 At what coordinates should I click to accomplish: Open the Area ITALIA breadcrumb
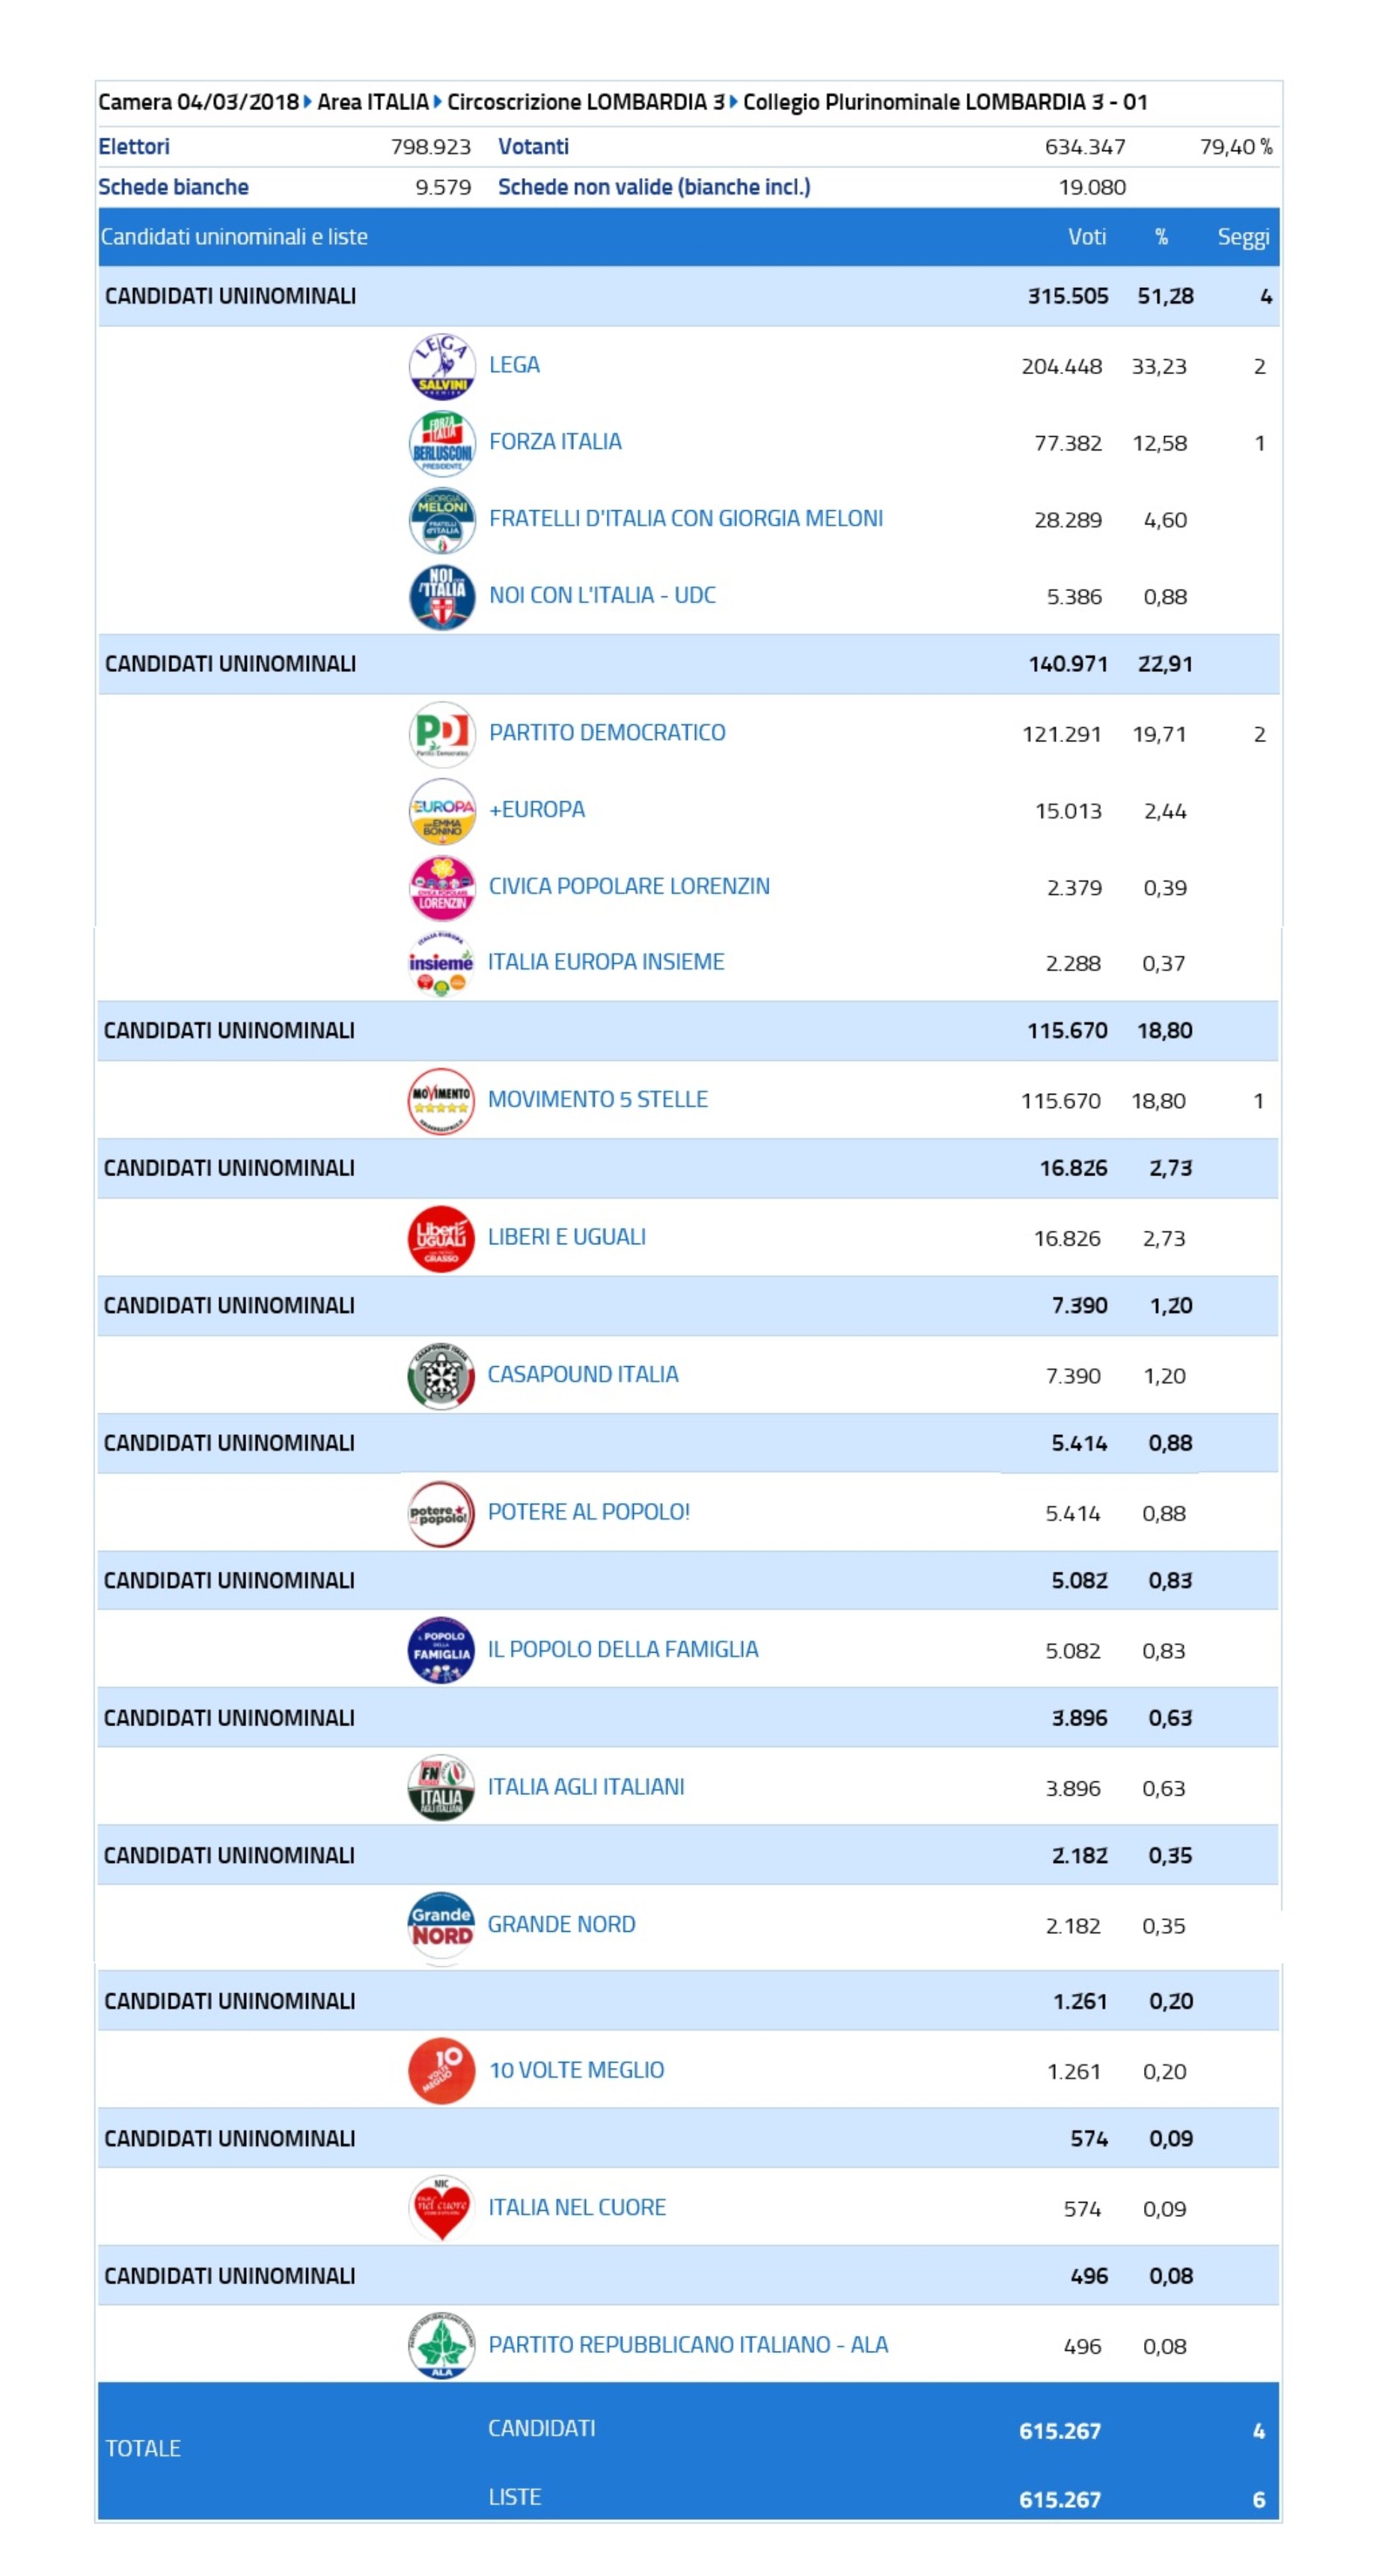click(372, 102)
